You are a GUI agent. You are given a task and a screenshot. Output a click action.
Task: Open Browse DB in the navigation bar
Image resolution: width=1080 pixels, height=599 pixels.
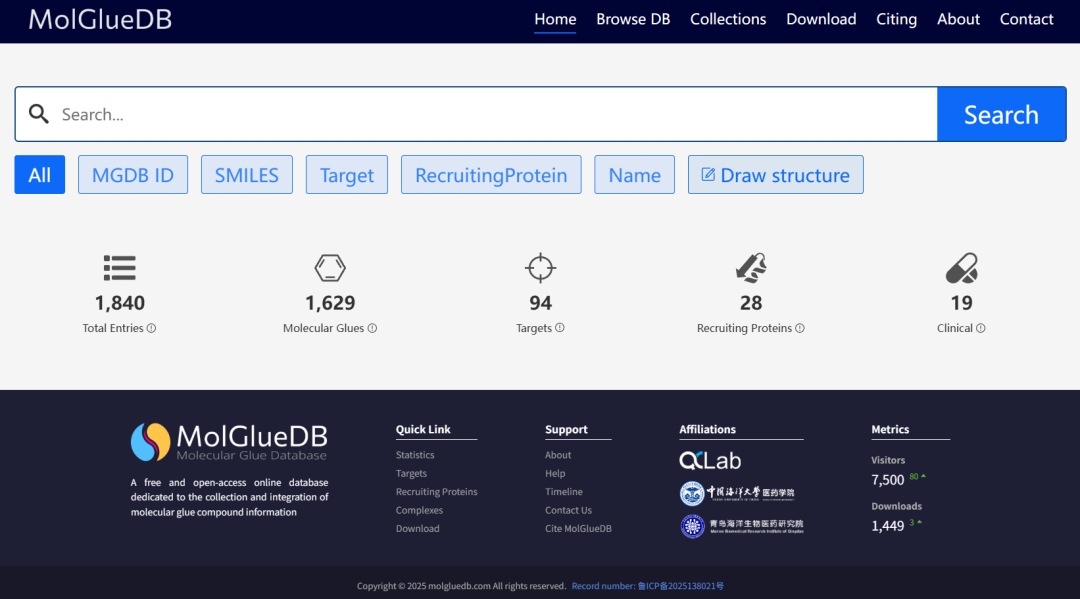pos(633,19)
